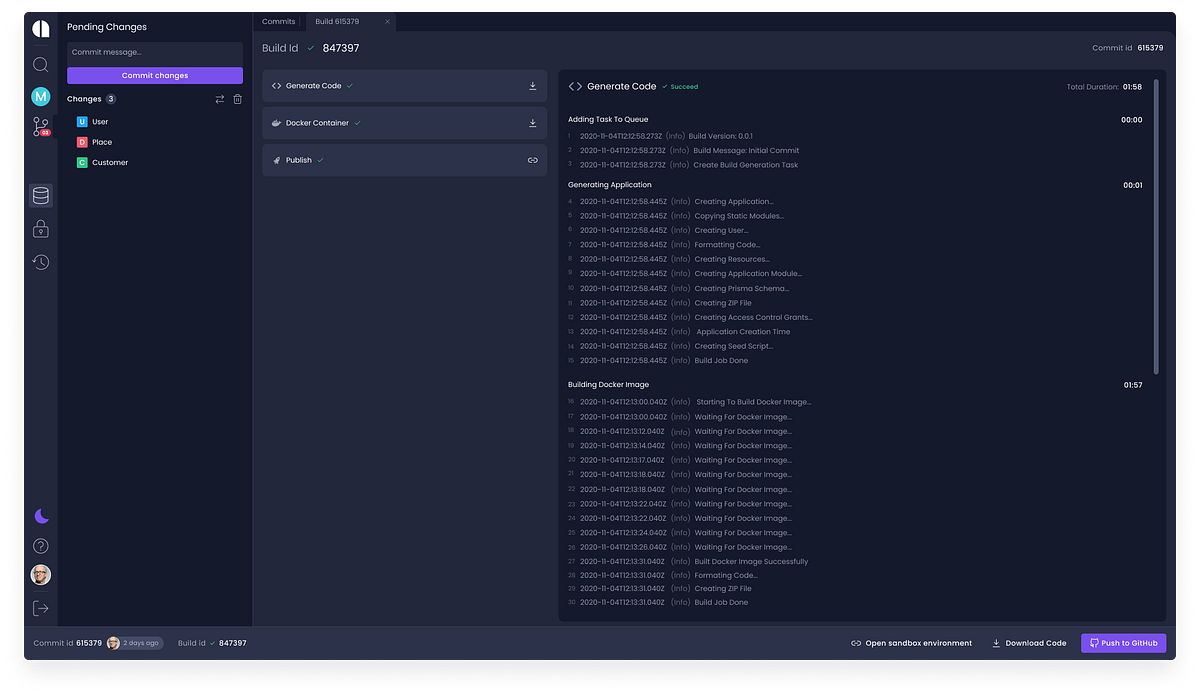Download the Generate Code step output

point(532,85)
